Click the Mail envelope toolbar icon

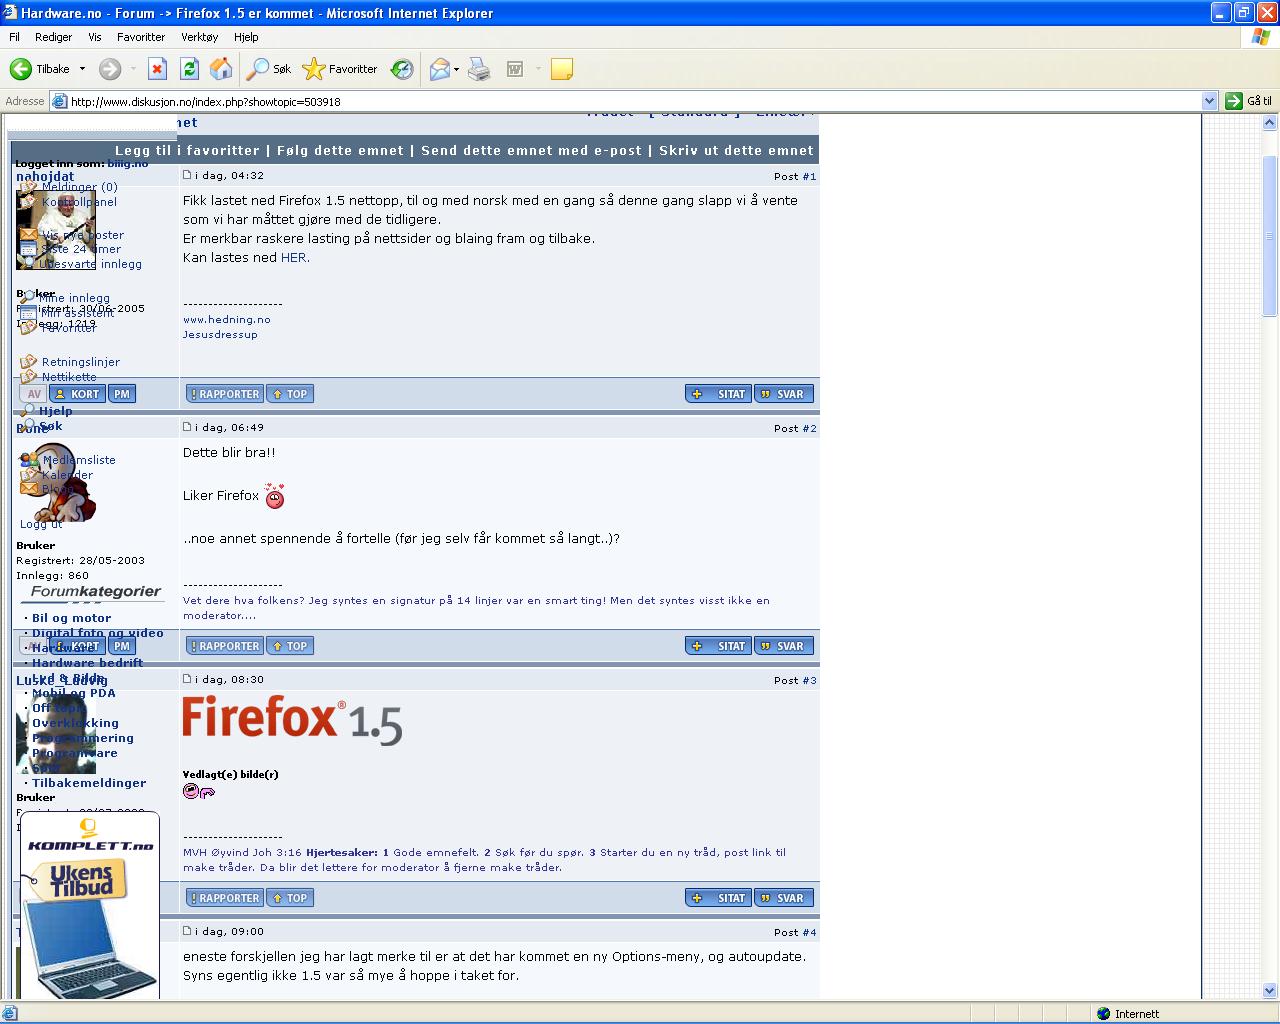(439, 69)
